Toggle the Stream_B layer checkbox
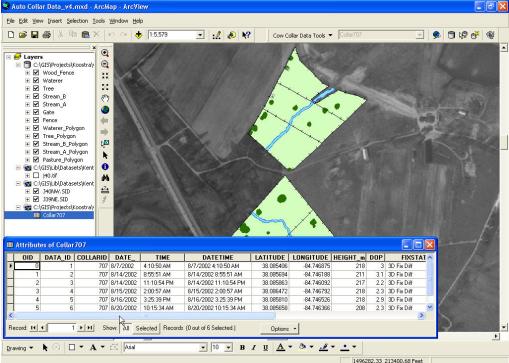Image resolution: width=509 pixels, height=363 pixels. (x=36, y=96)
